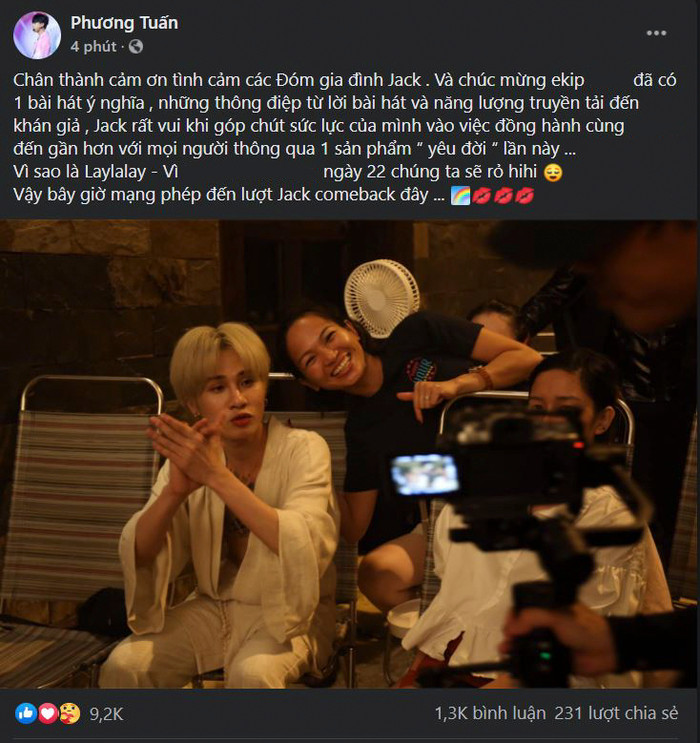Click the white fan in the photo
The height and width of the screenshot is (743, 700).
click(x=382, y=297)
